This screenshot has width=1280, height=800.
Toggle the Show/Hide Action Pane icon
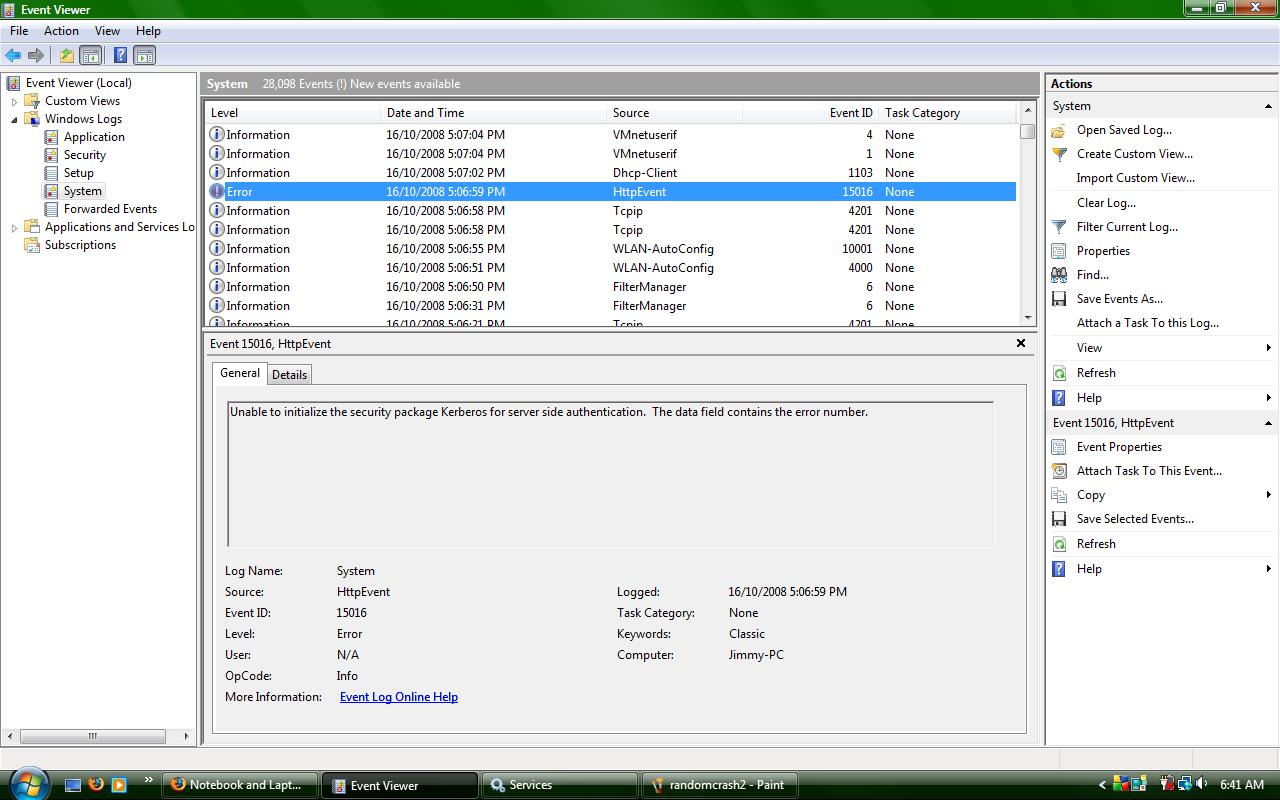tap(144, 56)
